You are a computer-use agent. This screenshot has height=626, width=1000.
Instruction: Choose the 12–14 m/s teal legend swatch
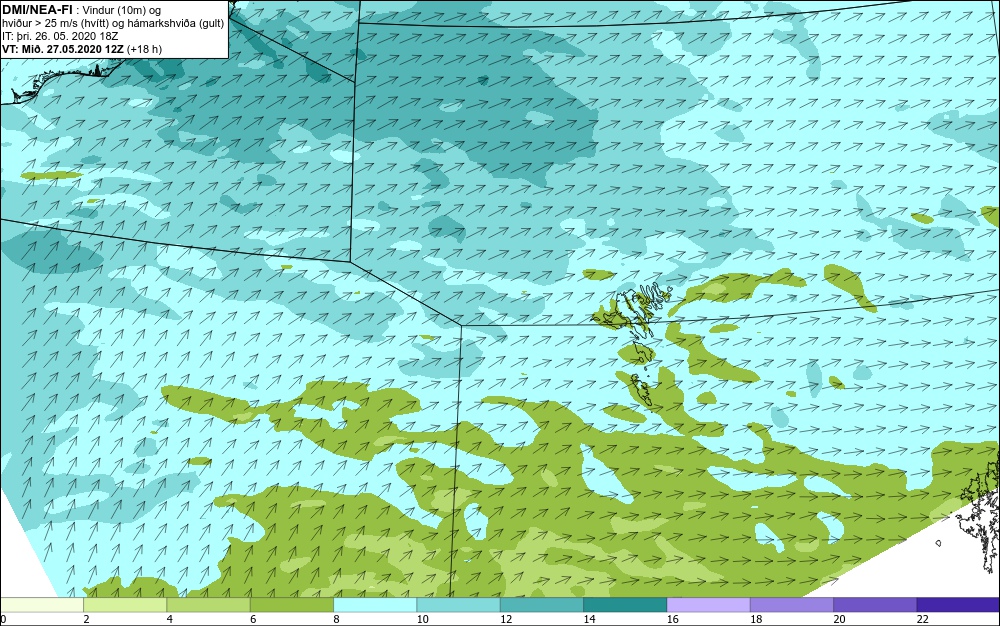541,605
